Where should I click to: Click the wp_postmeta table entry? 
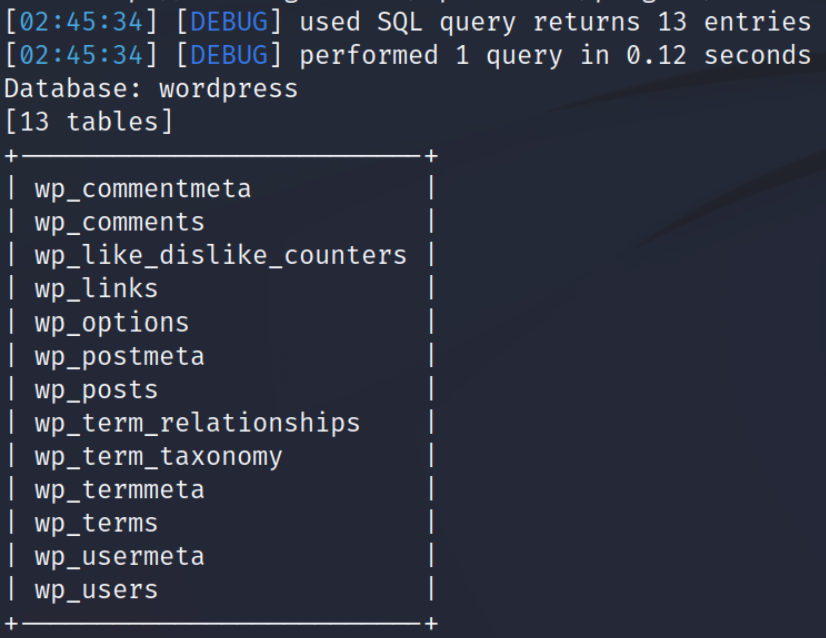(x=120, y=357)
